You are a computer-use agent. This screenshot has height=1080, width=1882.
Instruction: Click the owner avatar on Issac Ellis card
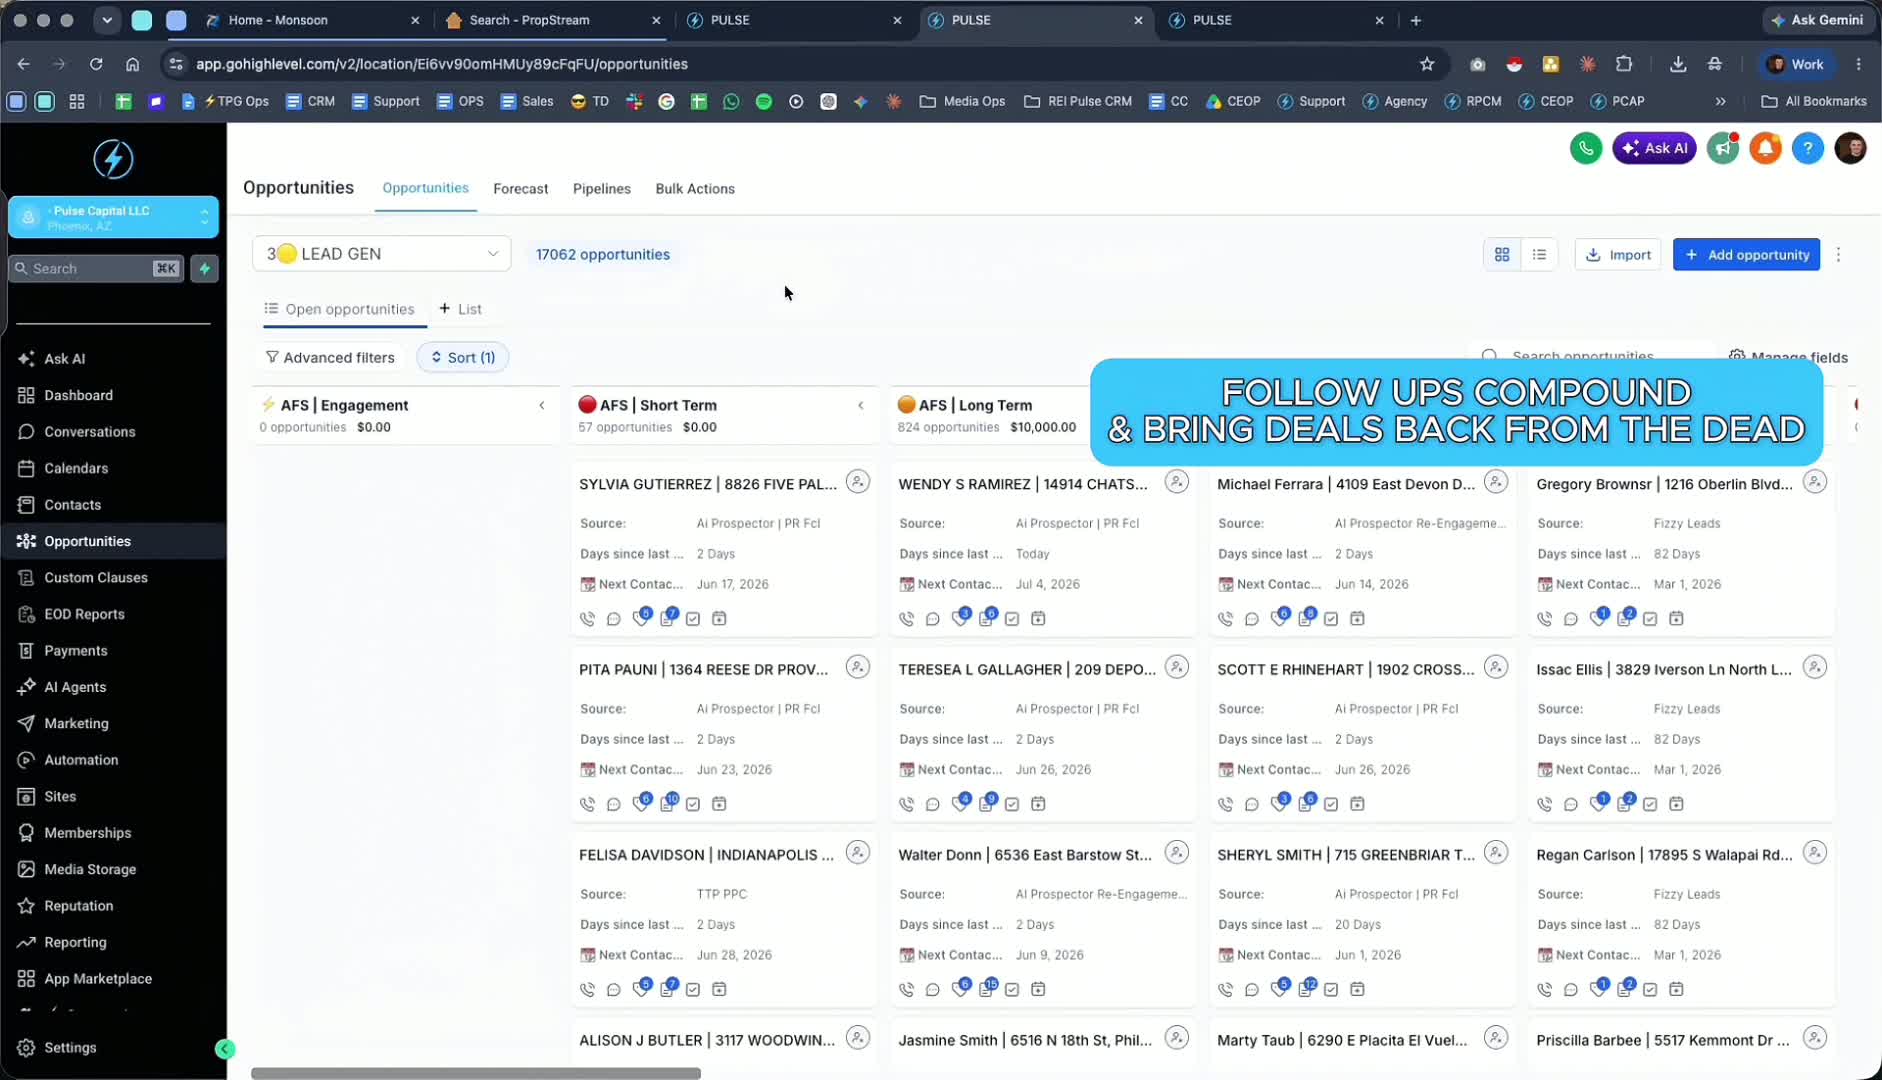(1815, 667)
